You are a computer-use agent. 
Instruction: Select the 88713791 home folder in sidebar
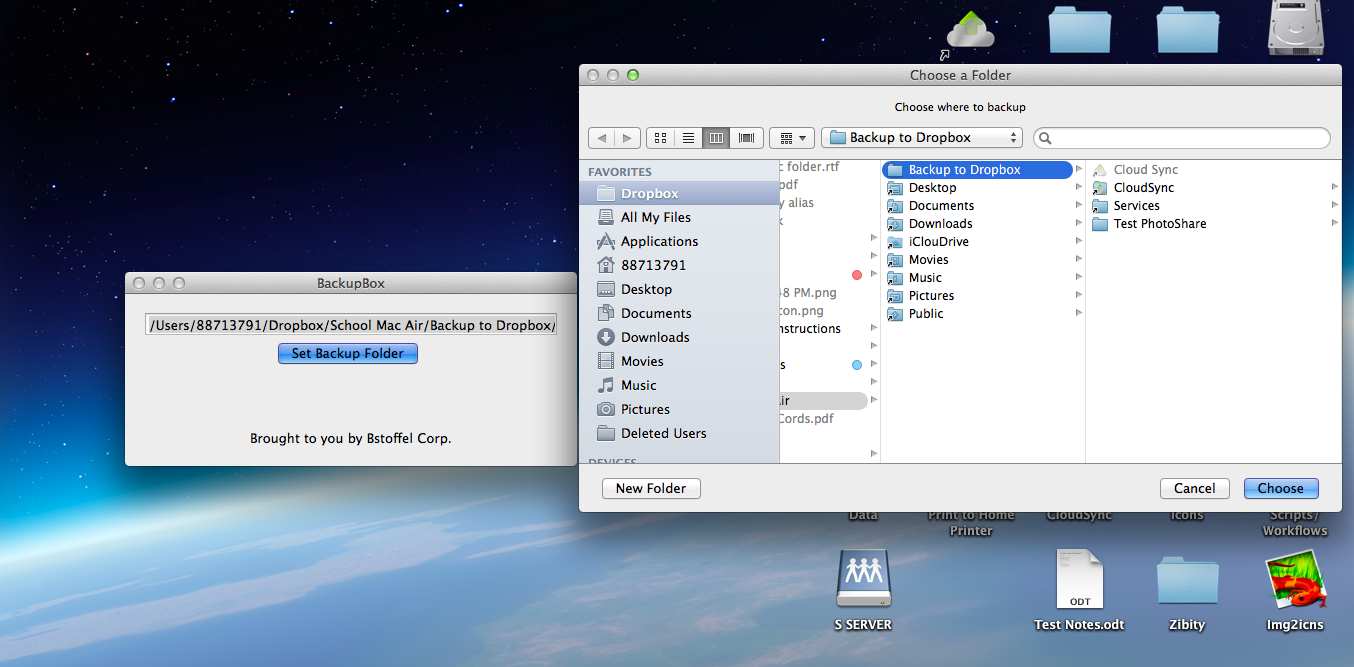[x=679, y=265]
